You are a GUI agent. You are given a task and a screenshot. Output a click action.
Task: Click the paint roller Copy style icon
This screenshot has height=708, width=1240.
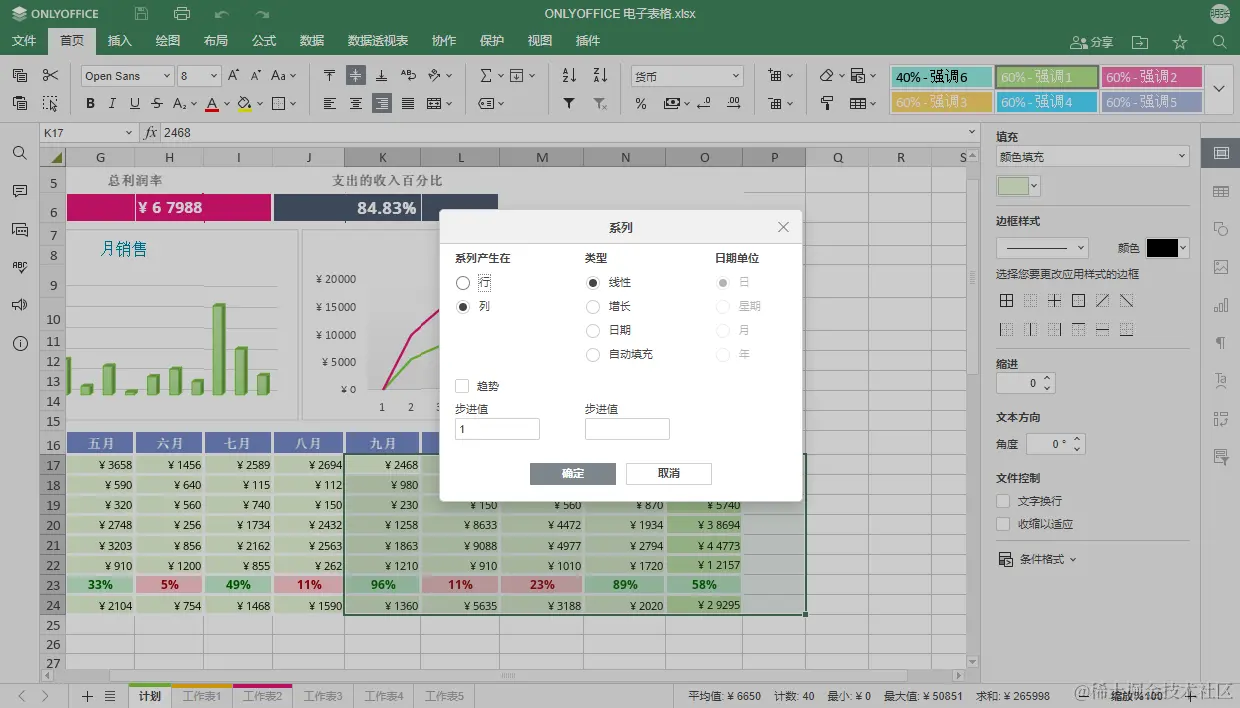(827, 103)
